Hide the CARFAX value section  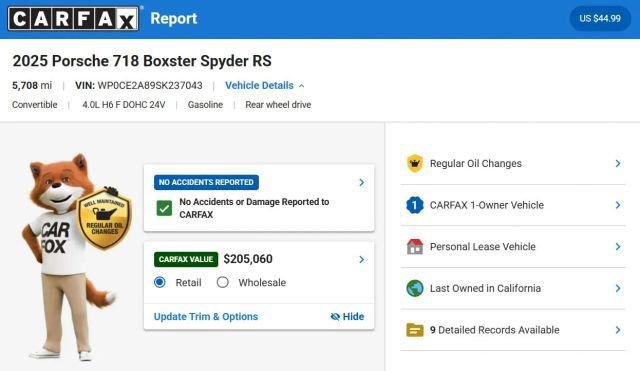click(347, 316)
